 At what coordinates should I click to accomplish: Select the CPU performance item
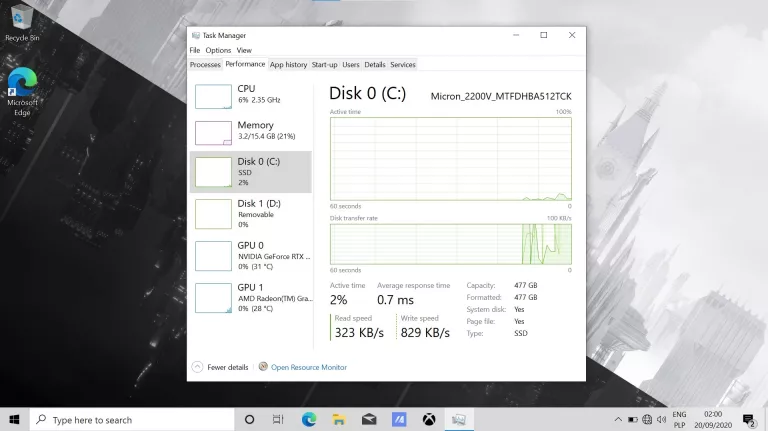pyautogui.click(x=251, y=96)
